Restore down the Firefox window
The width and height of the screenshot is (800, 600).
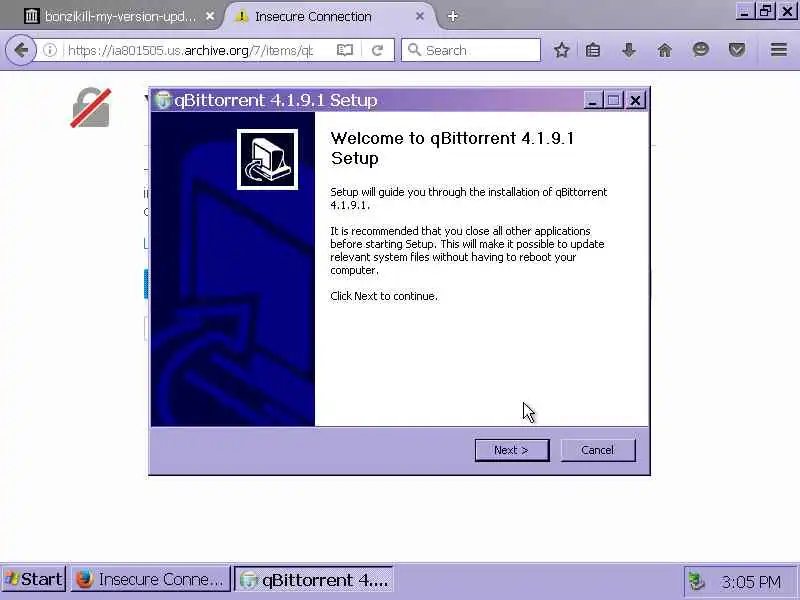[766, 11]
